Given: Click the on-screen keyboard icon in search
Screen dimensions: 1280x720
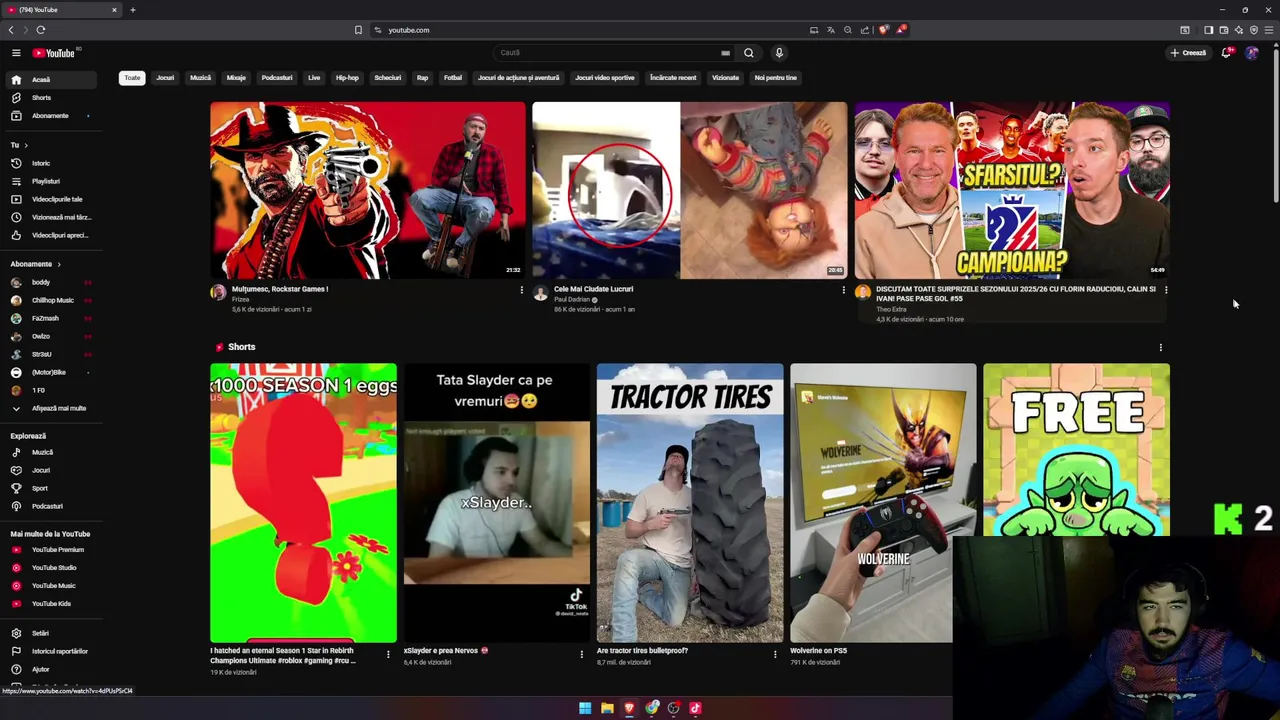Looking at the screenshot, I should pyautogui.click(x=725, y=53).
